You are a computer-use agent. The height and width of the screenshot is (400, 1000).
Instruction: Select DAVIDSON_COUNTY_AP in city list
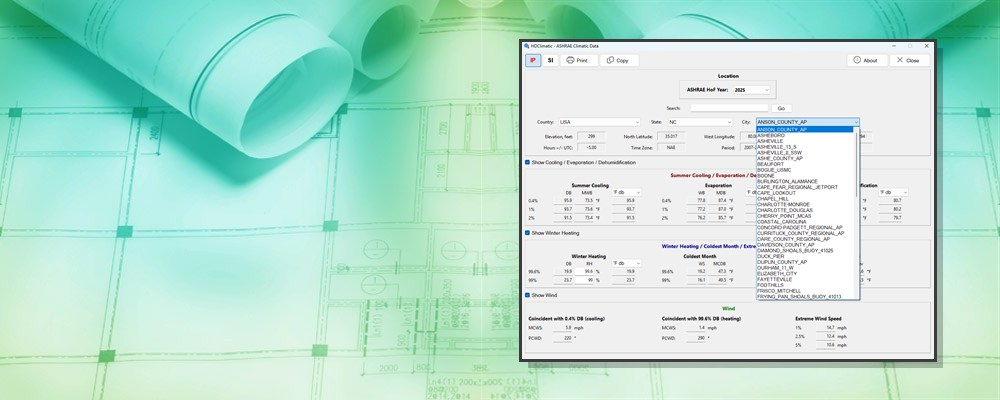(x=804, y=244)
